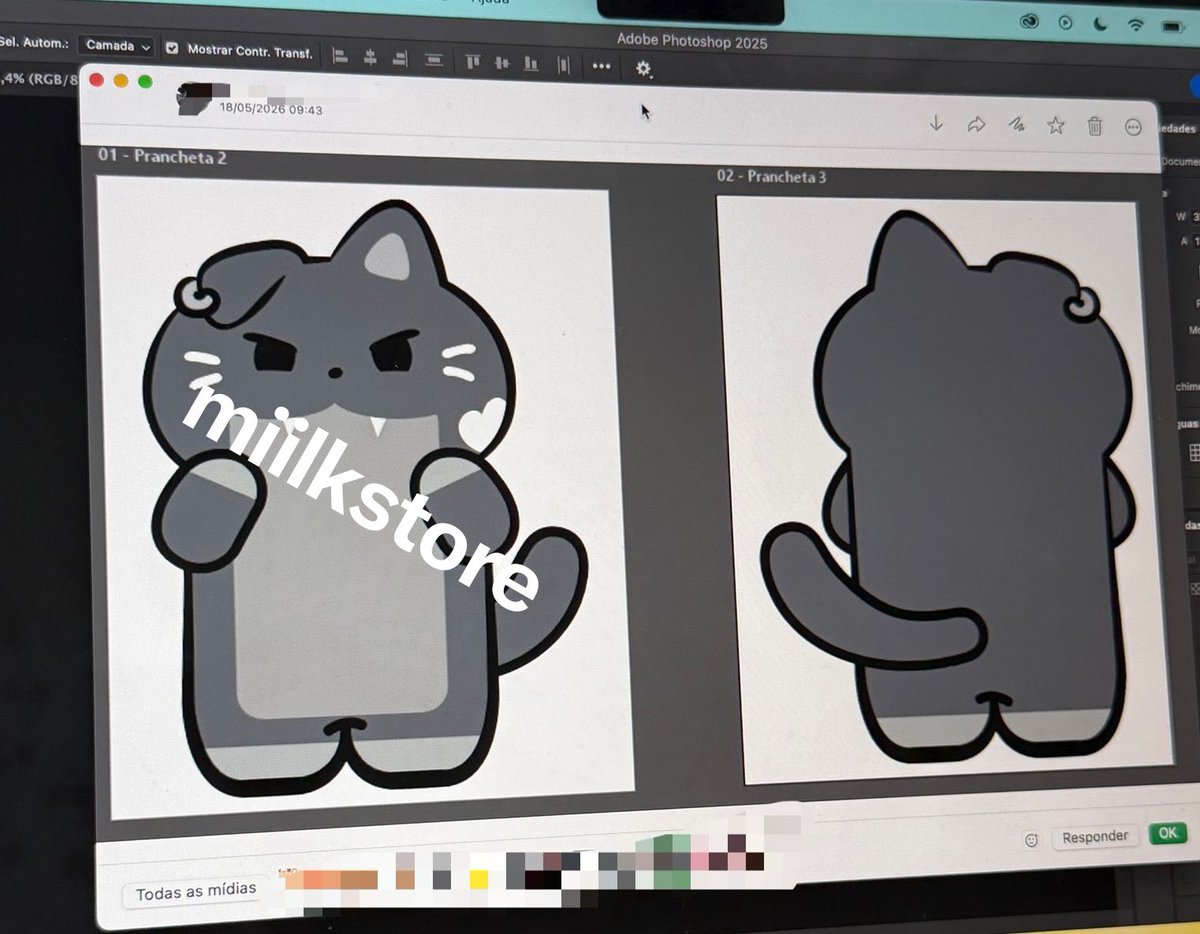The height and width of the screenshot is (934, 1200).
Task: Click the Responder button
Action: click(x=1095, y=836)
